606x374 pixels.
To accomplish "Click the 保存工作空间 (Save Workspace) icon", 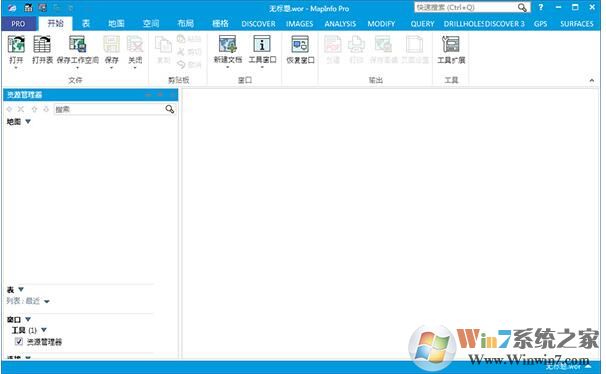I will (x=77, y=44).
